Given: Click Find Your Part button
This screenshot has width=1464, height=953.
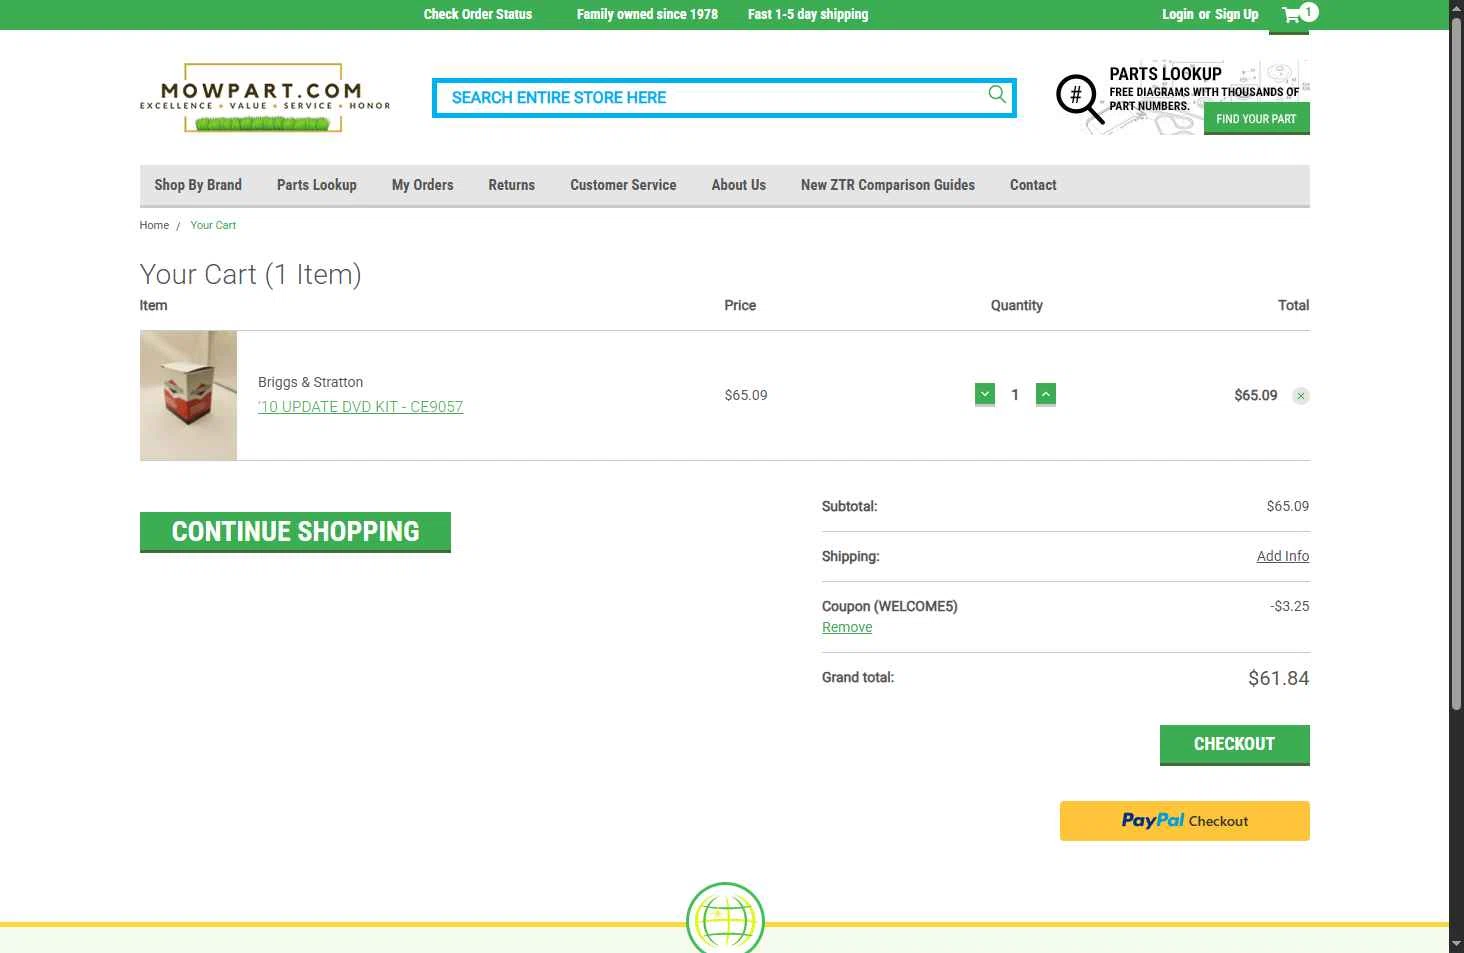Looking at the screenshot, I should click(x=1257, y=118).
